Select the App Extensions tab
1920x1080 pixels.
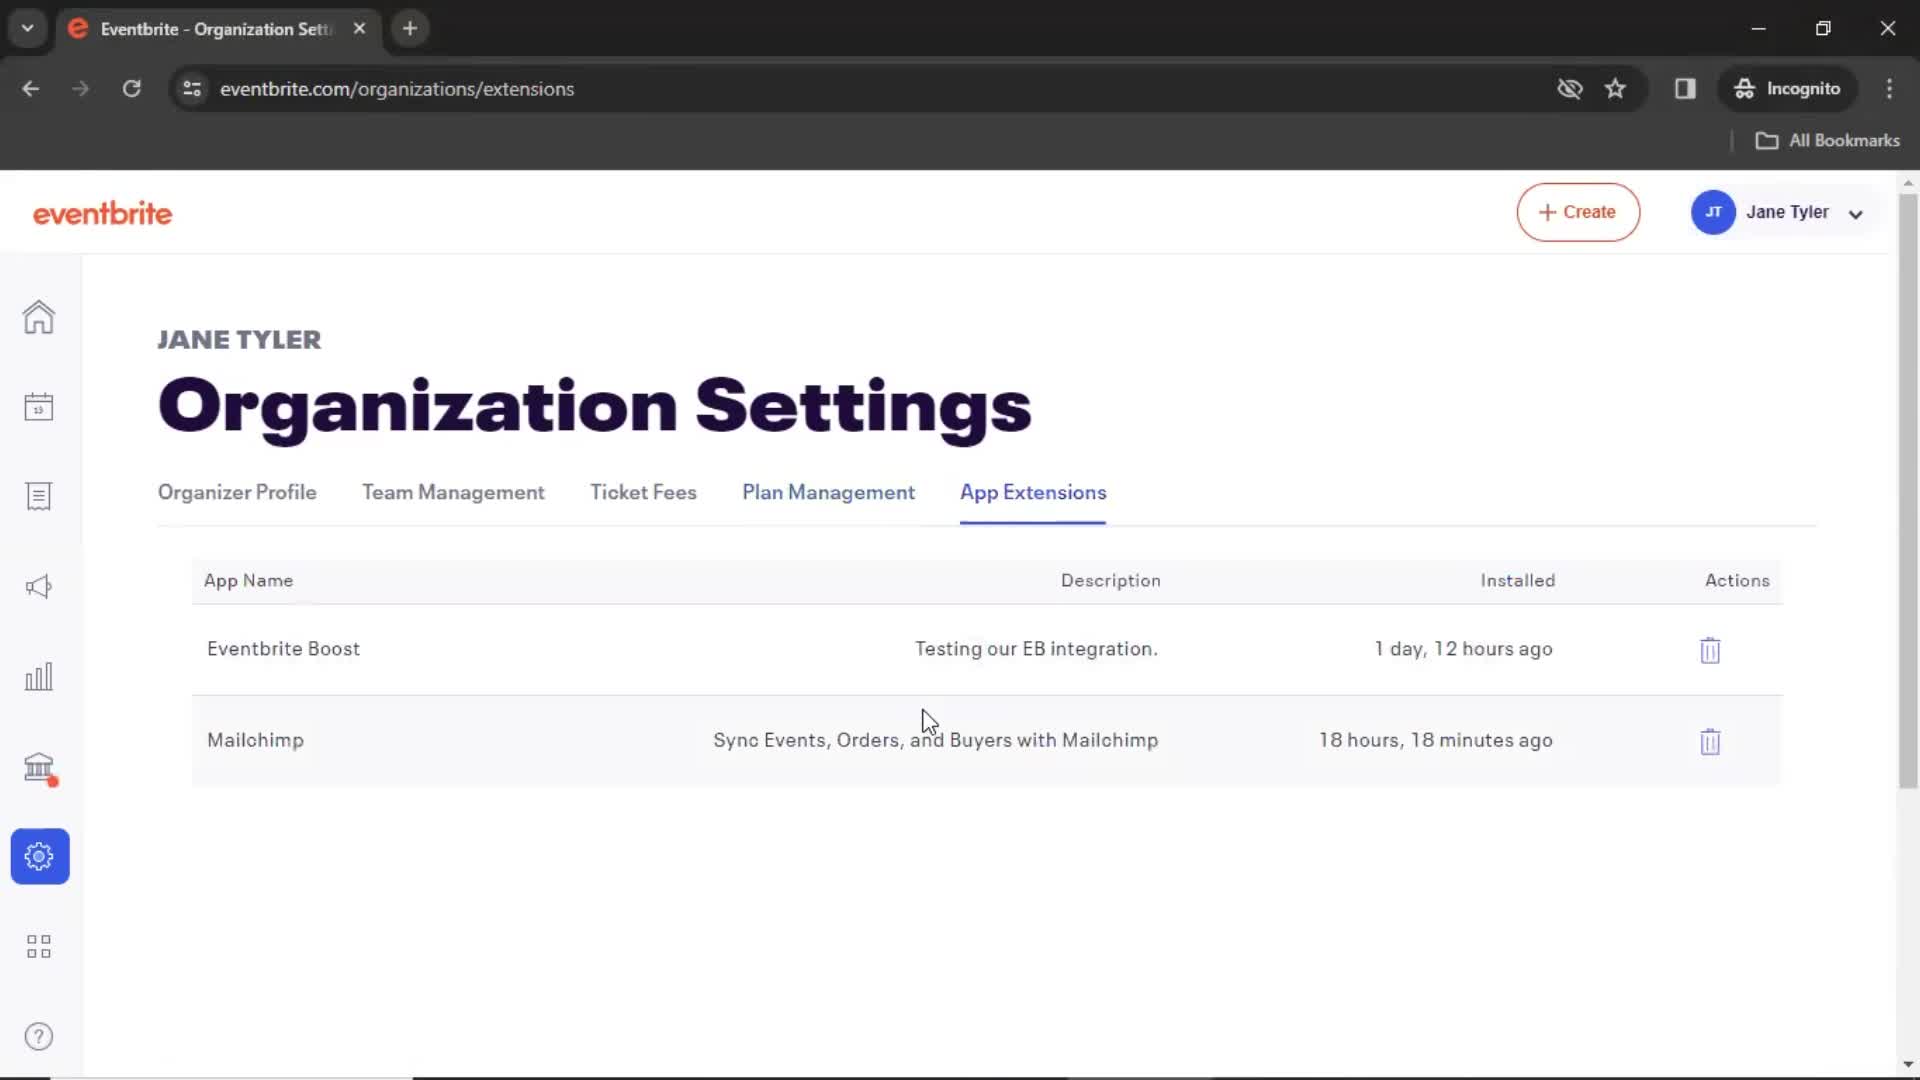(x=1033, y=492)
